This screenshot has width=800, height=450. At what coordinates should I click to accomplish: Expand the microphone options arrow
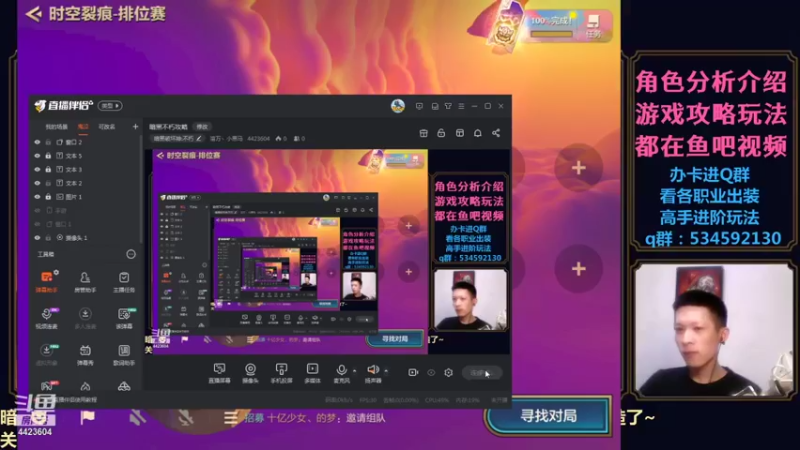click(x=355, y=370)
